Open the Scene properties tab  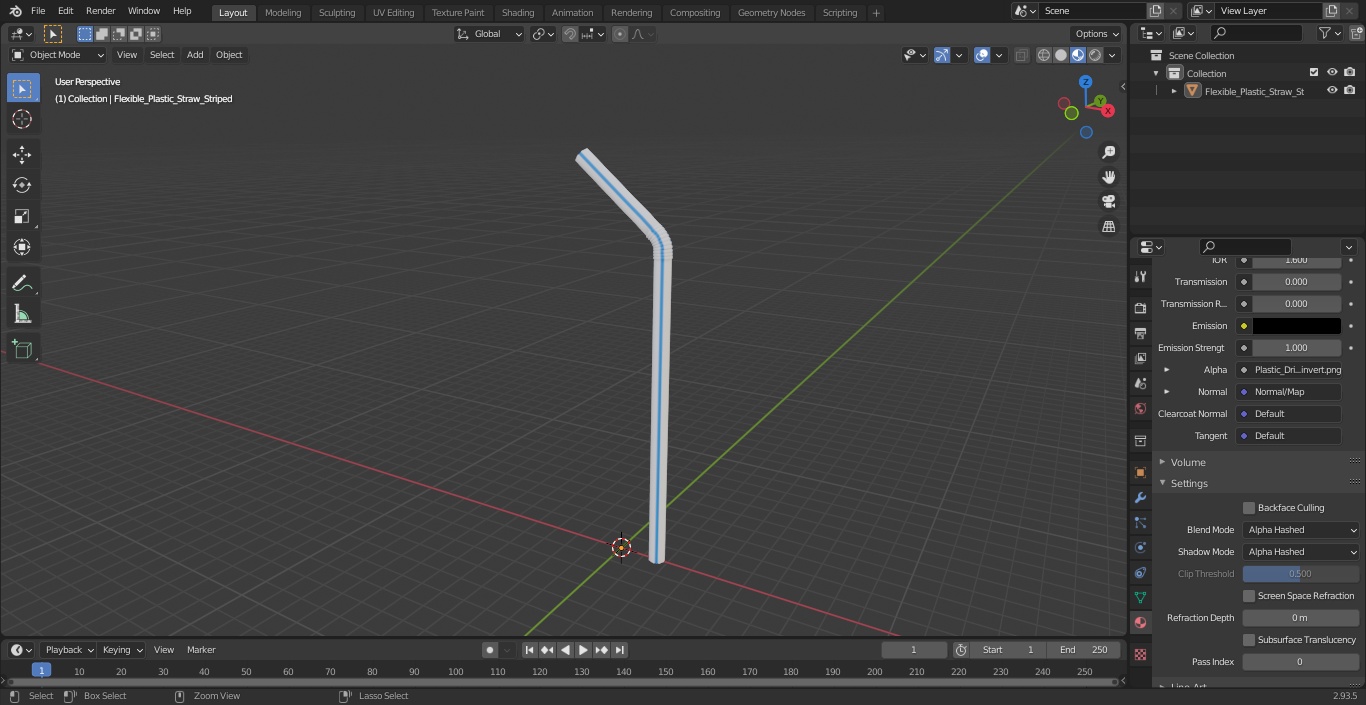pyautogui.click(x=1140, y=383)
